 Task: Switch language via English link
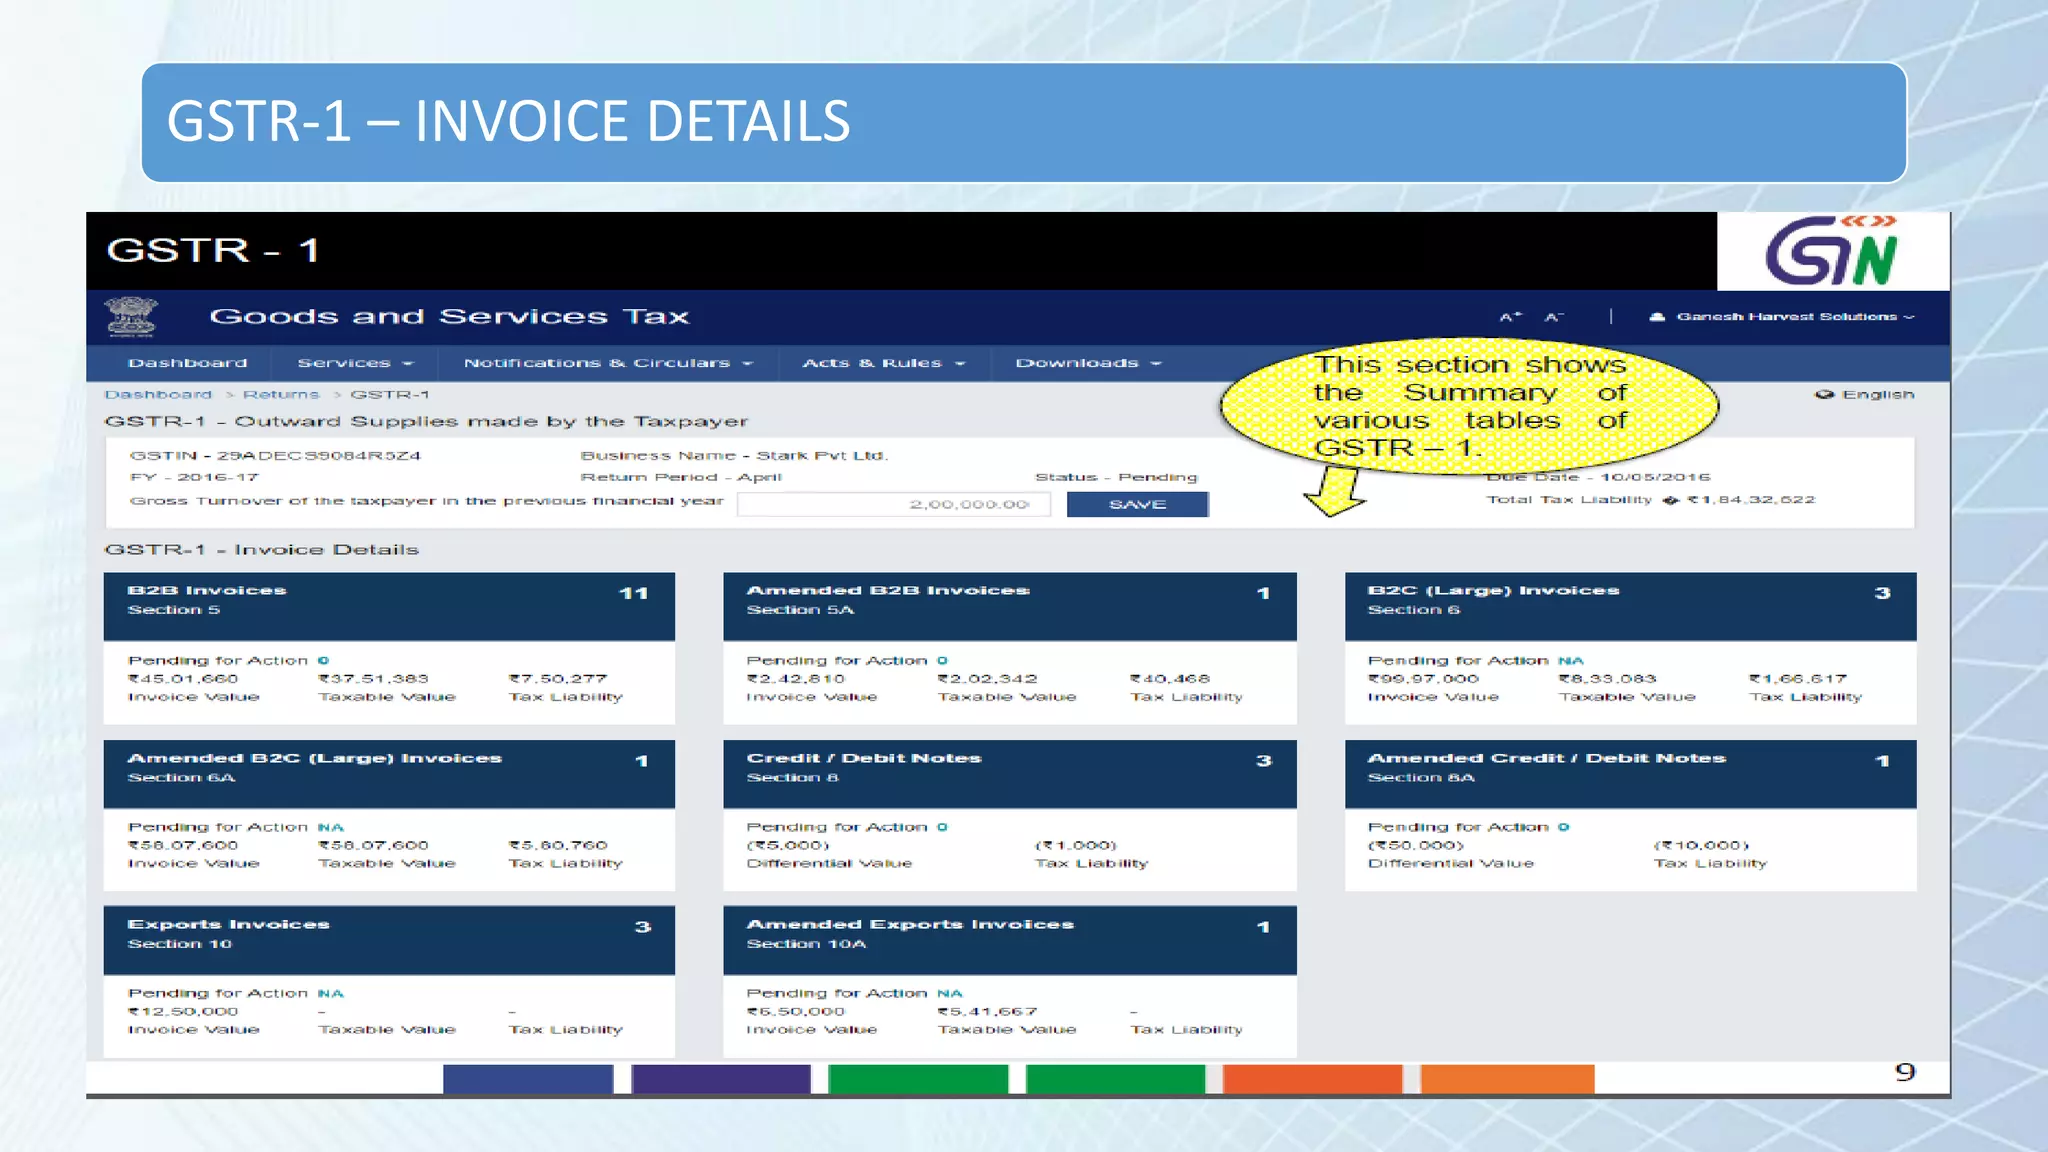[1878, 395]
